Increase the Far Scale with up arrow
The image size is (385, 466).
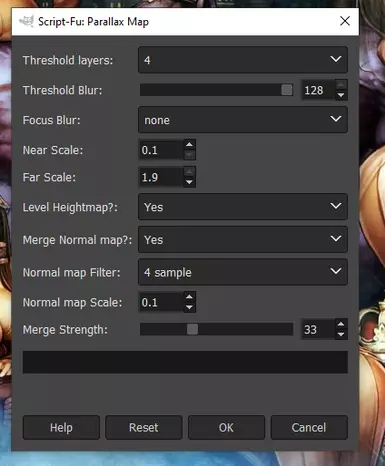(189, 172)
